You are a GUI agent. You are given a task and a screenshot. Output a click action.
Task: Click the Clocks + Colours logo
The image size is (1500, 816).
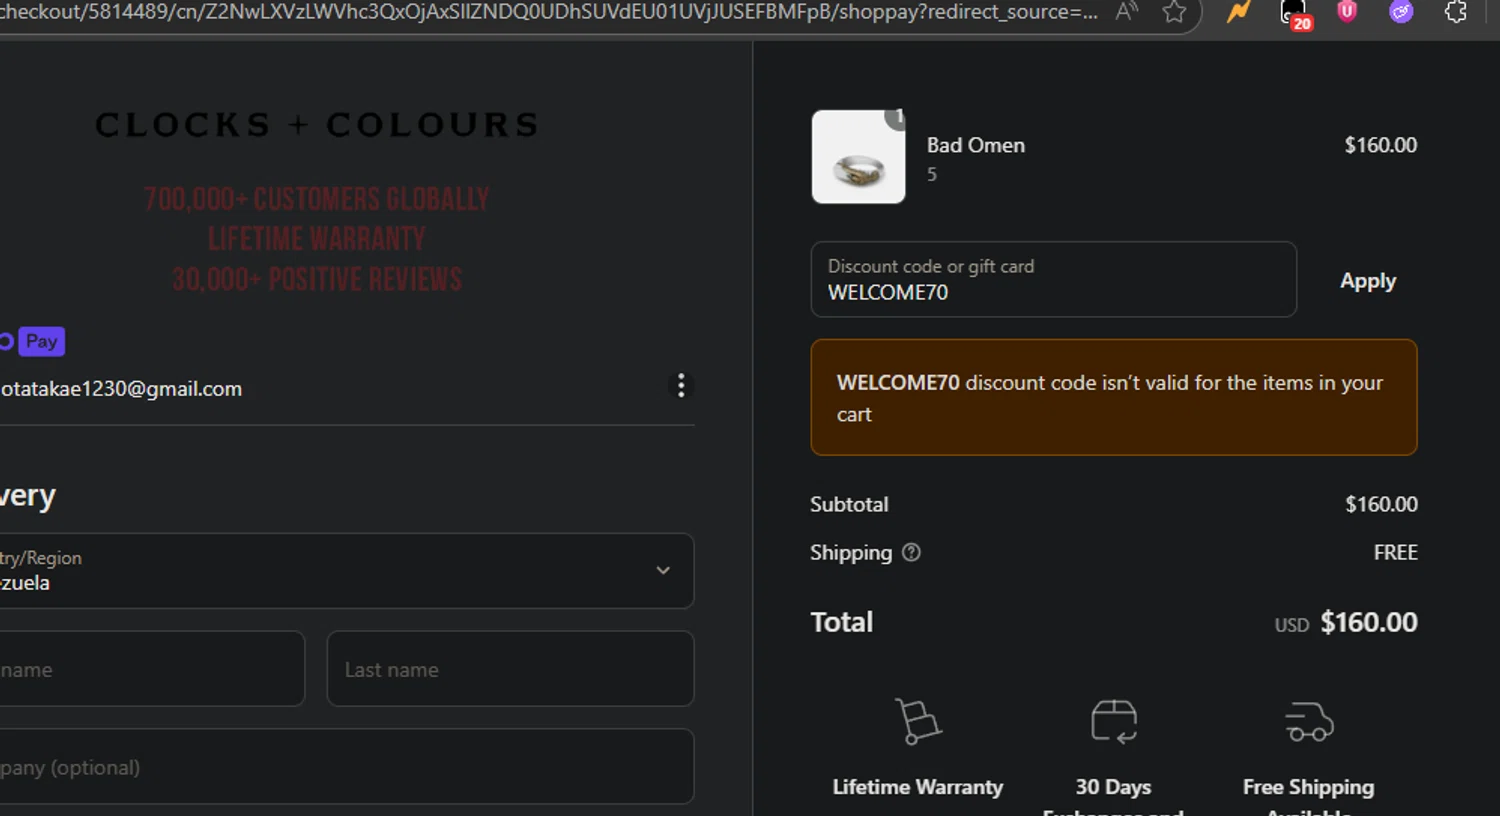(x=317, y=125)
